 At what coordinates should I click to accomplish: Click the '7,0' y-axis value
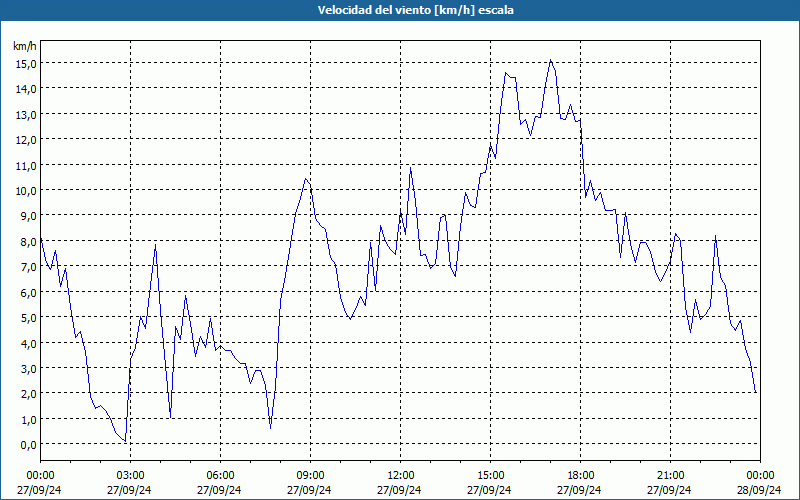(x=28, y=266)
